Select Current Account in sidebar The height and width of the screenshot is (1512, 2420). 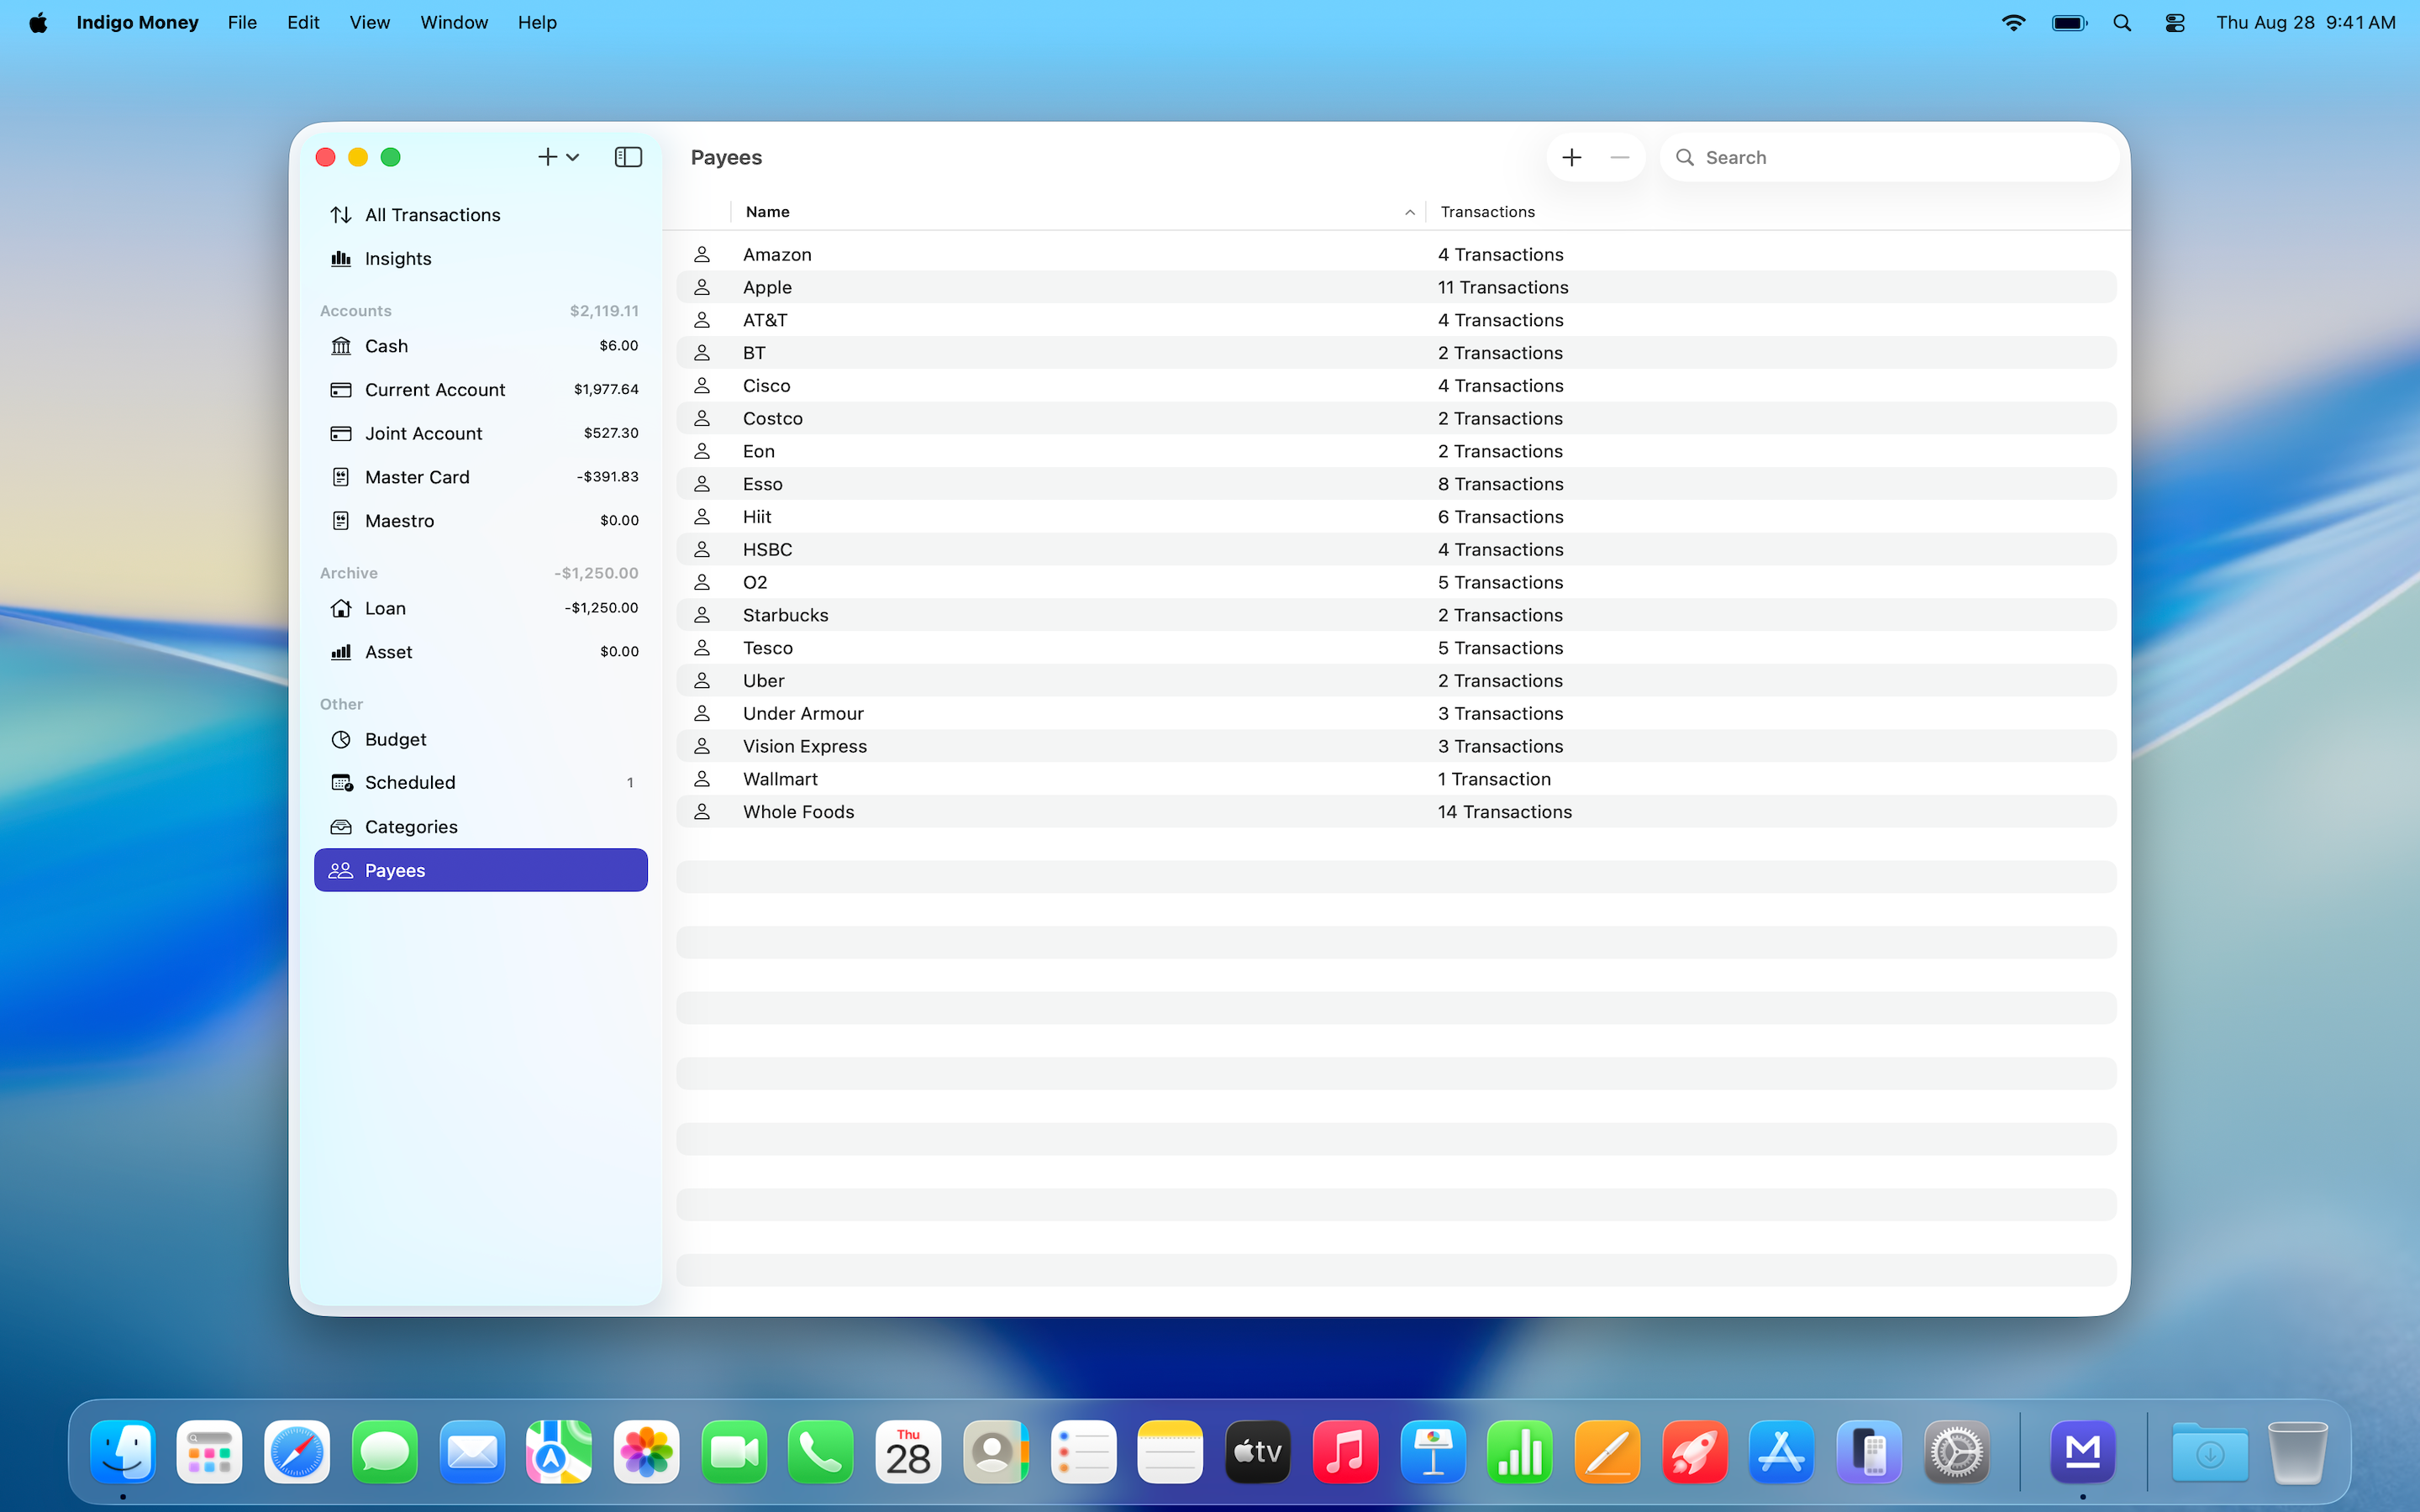point(481,390)
